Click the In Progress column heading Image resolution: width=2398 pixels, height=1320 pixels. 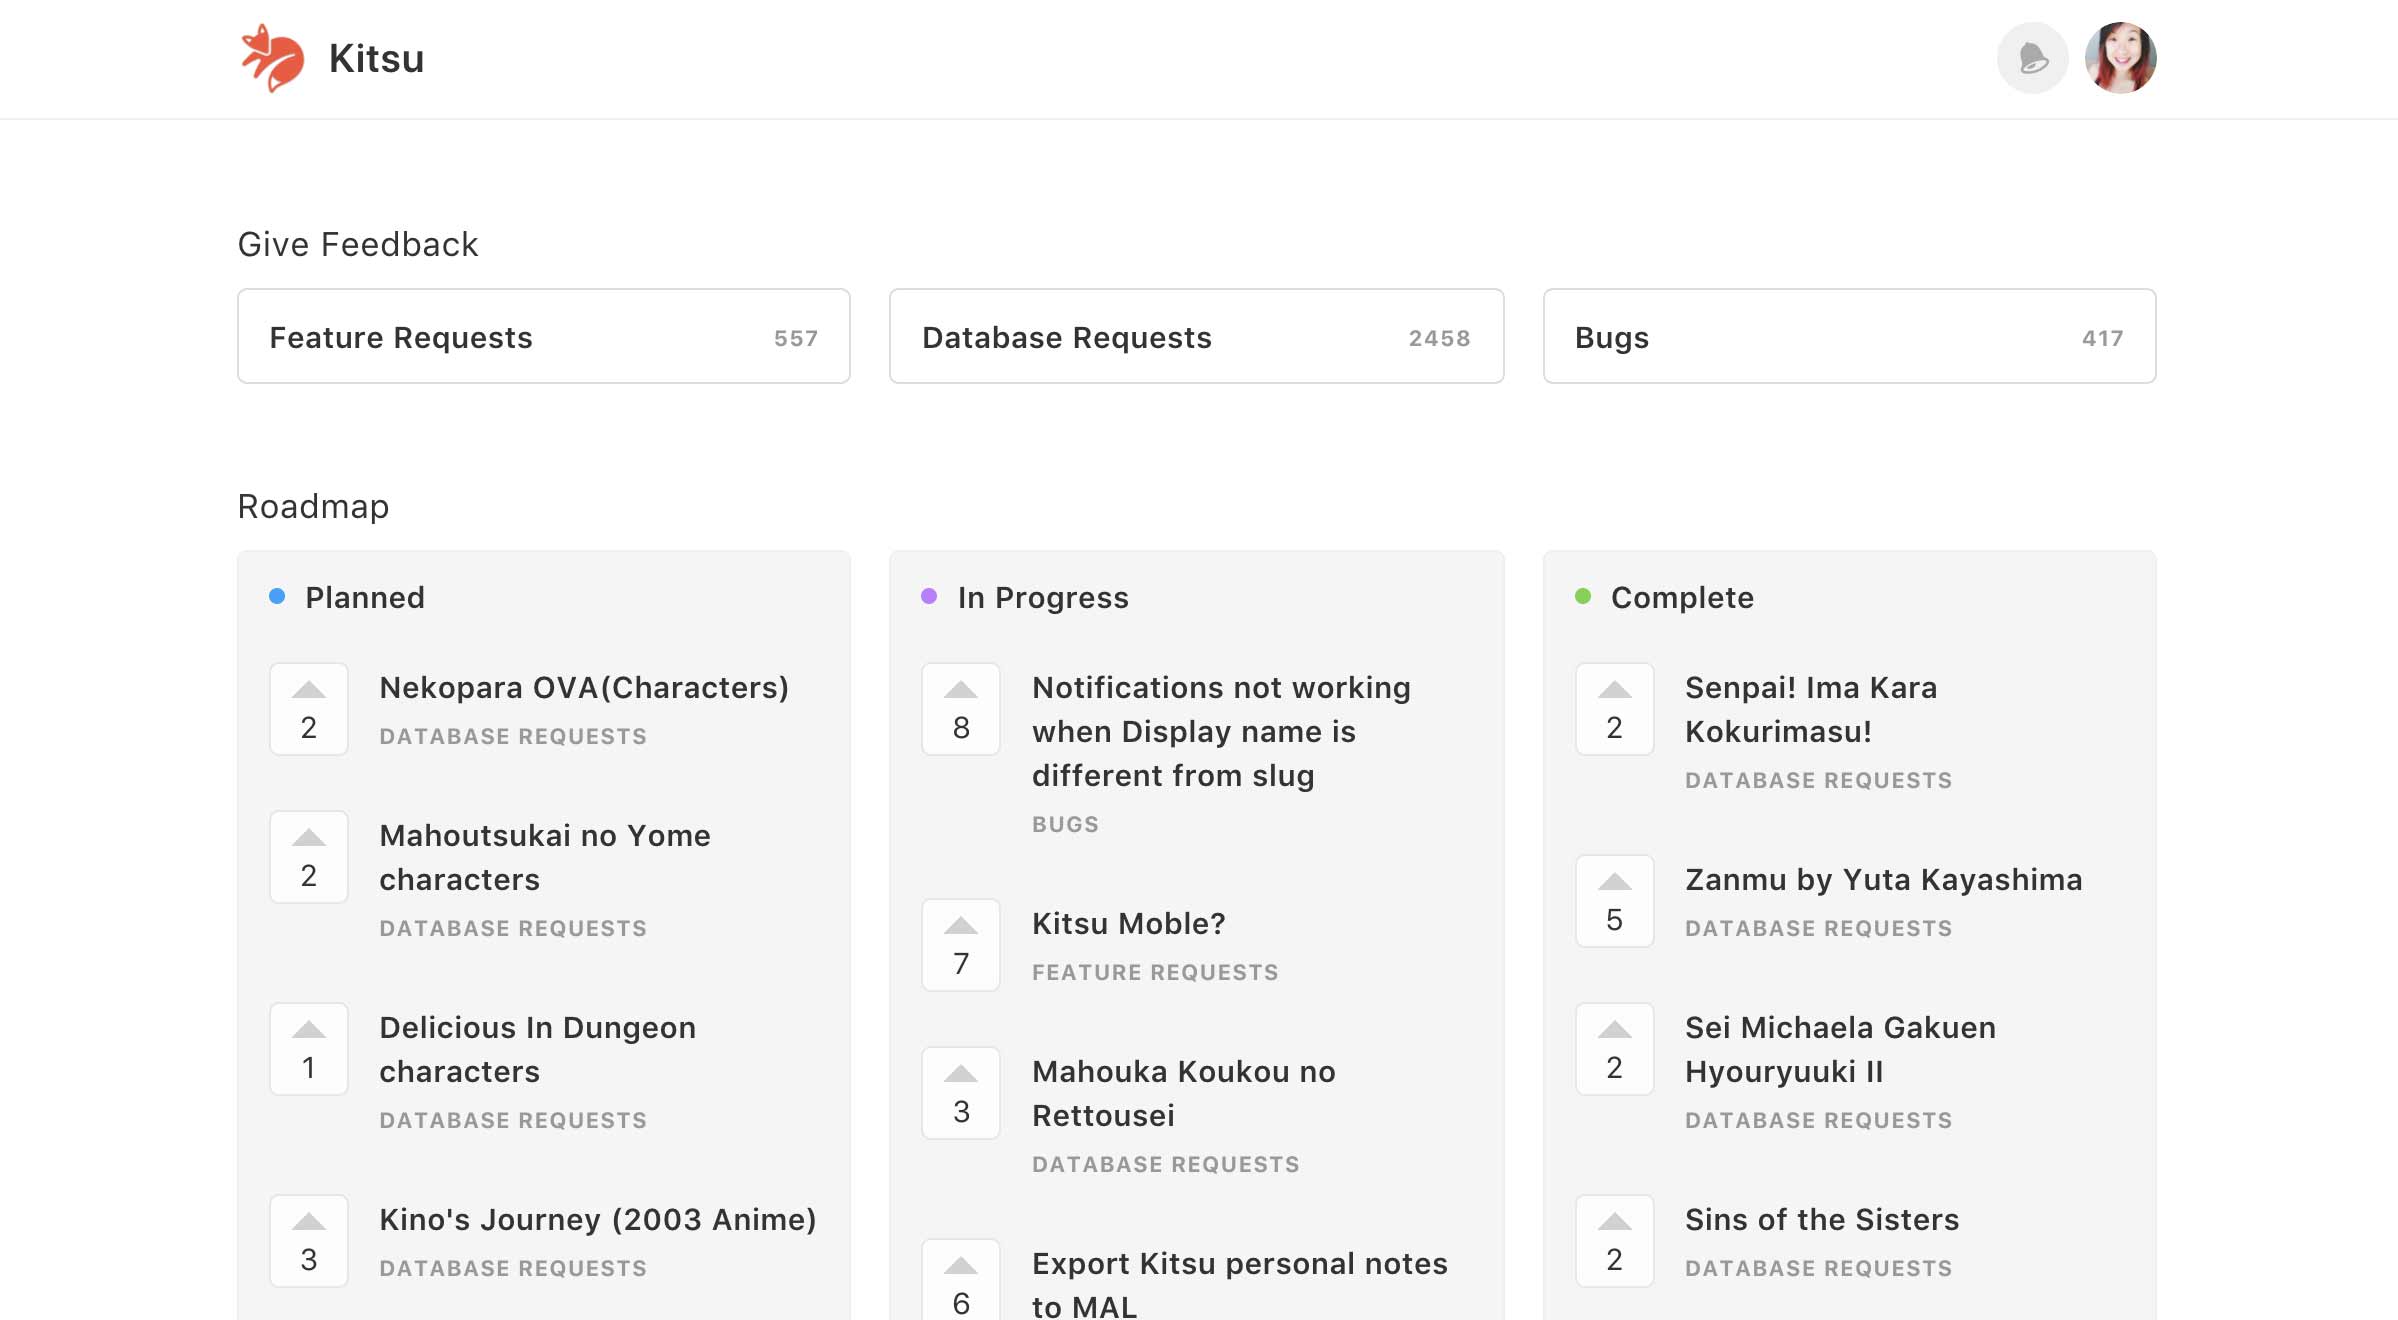pyautogui.click(x=1043, y=598)
